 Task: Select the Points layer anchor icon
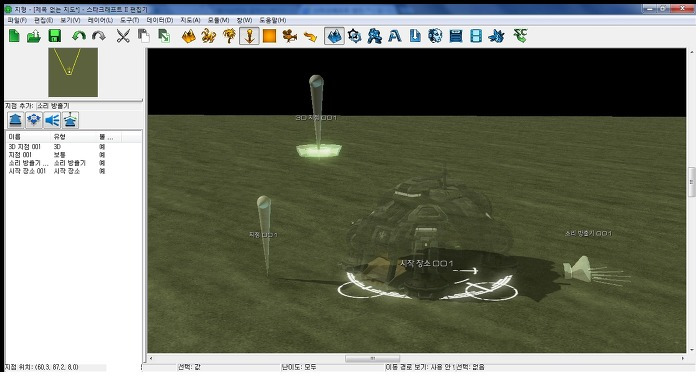point(249,36)
